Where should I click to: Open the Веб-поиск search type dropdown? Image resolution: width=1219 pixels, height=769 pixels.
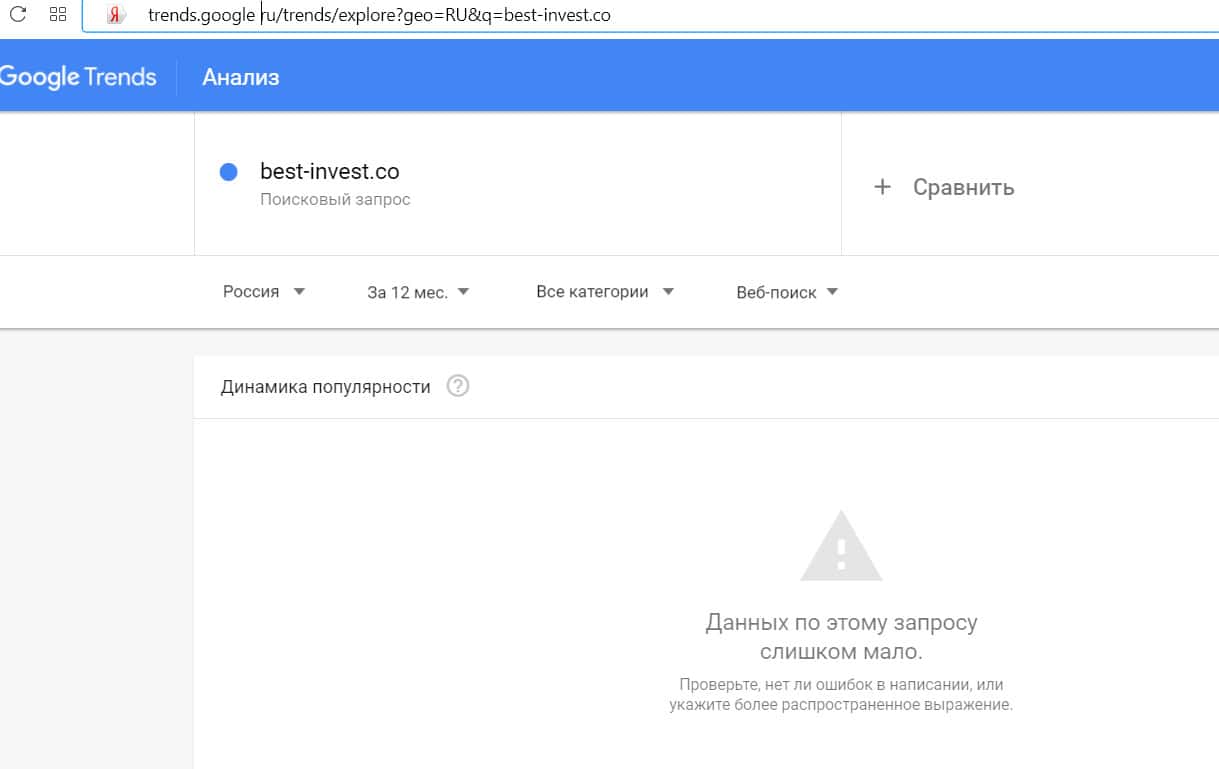[x=787, y=293]
